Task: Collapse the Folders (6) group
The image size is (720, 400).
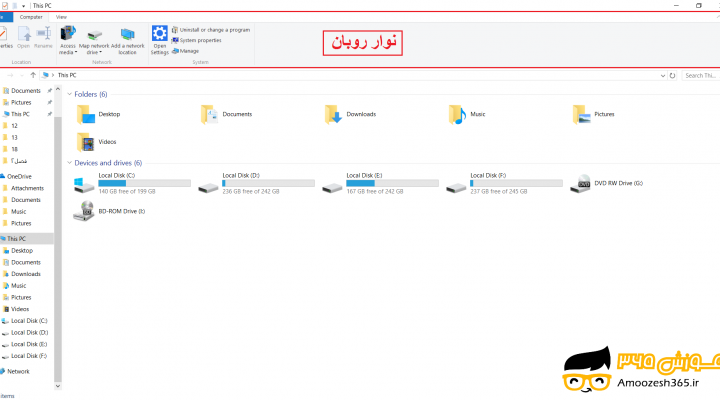Action: coord(69,94)
